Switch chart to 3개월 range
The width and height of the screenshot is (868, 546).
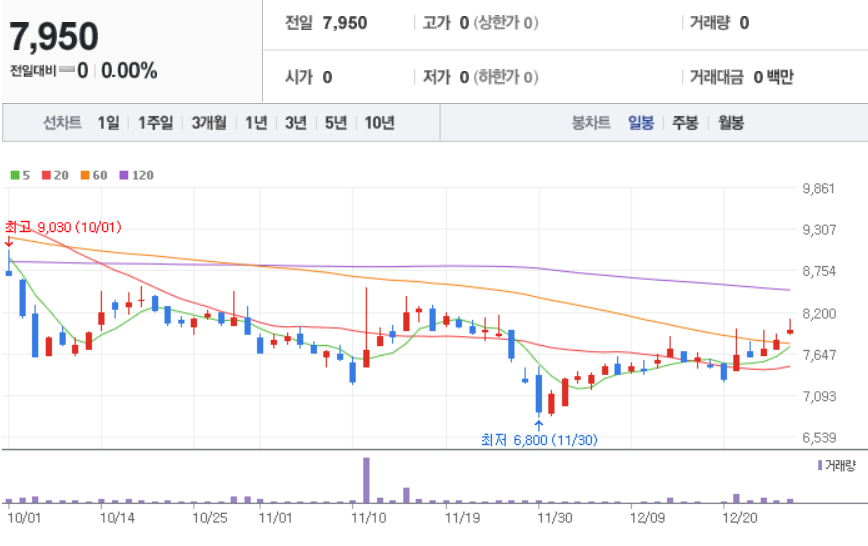[209, 122]
